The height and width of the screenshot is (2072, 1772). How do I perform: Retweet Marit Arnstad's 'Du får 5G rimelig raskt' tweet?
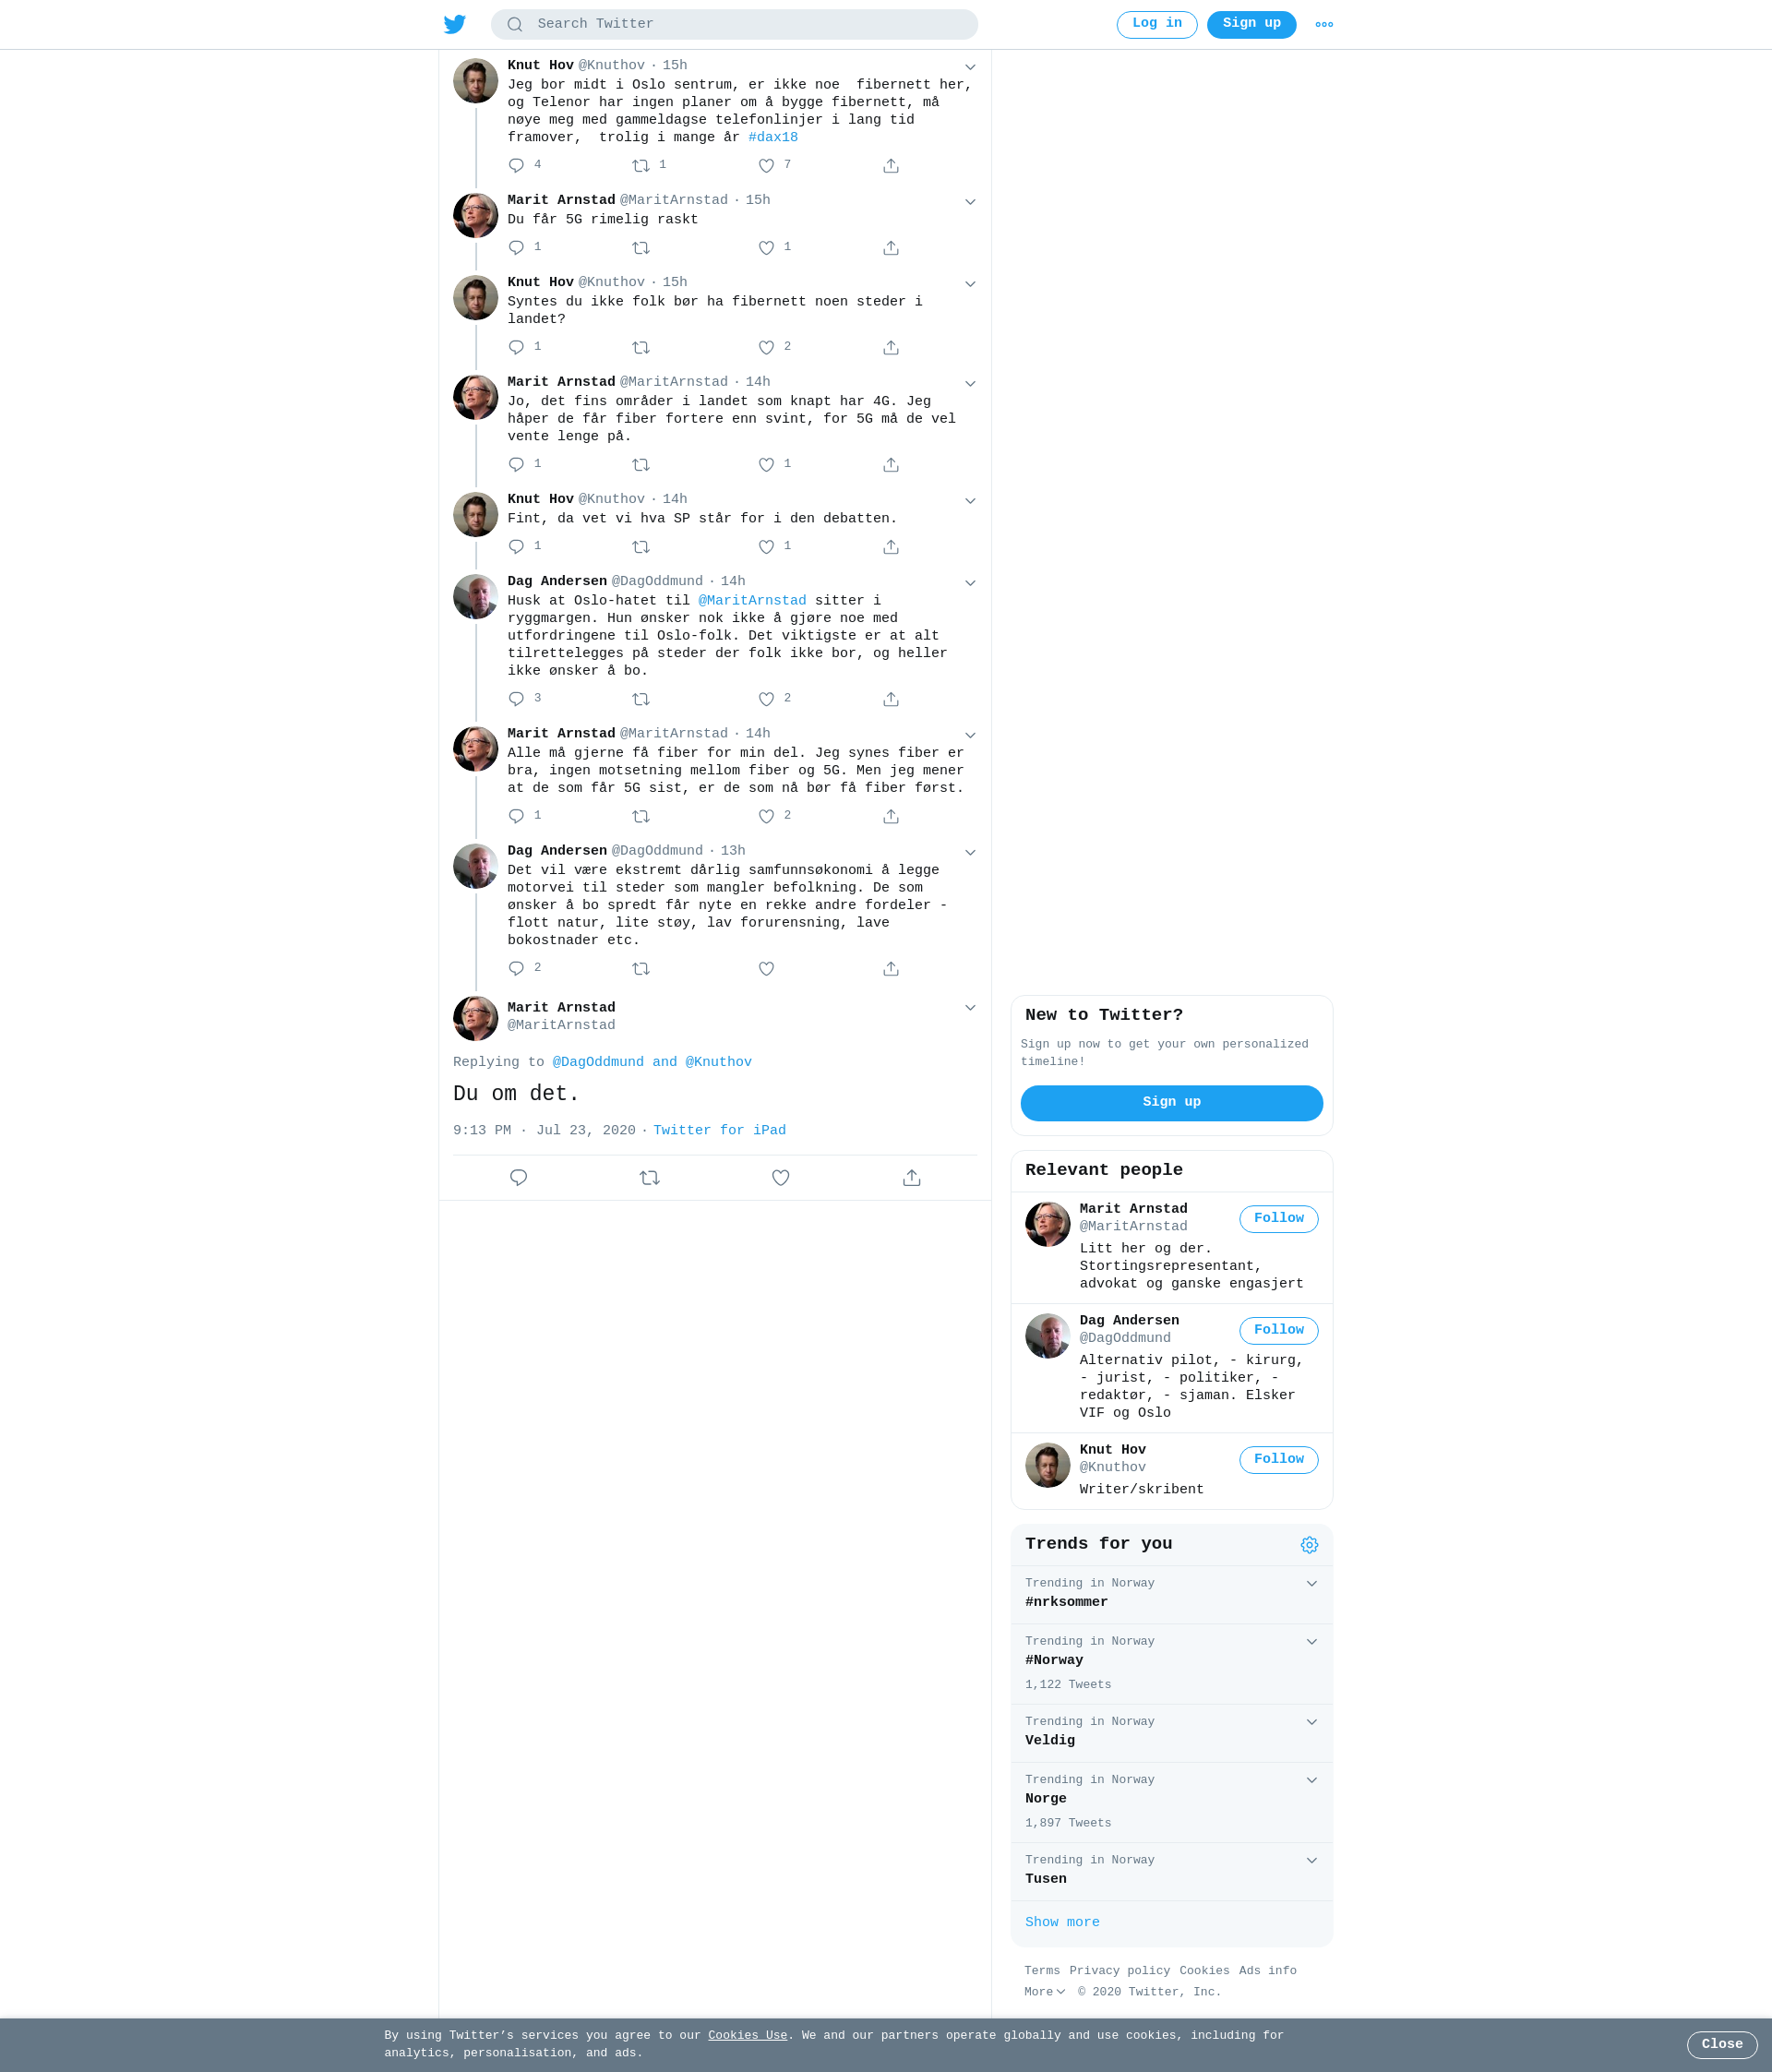click(x=641, y=248)
